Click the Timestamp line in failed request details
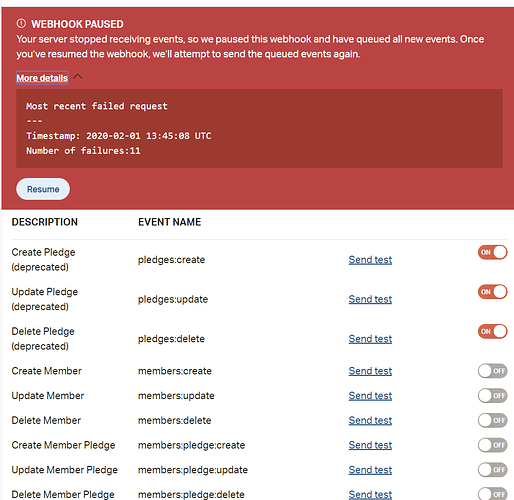The height and width of the screenshot is (500, 514). click(x=119, y=136)
